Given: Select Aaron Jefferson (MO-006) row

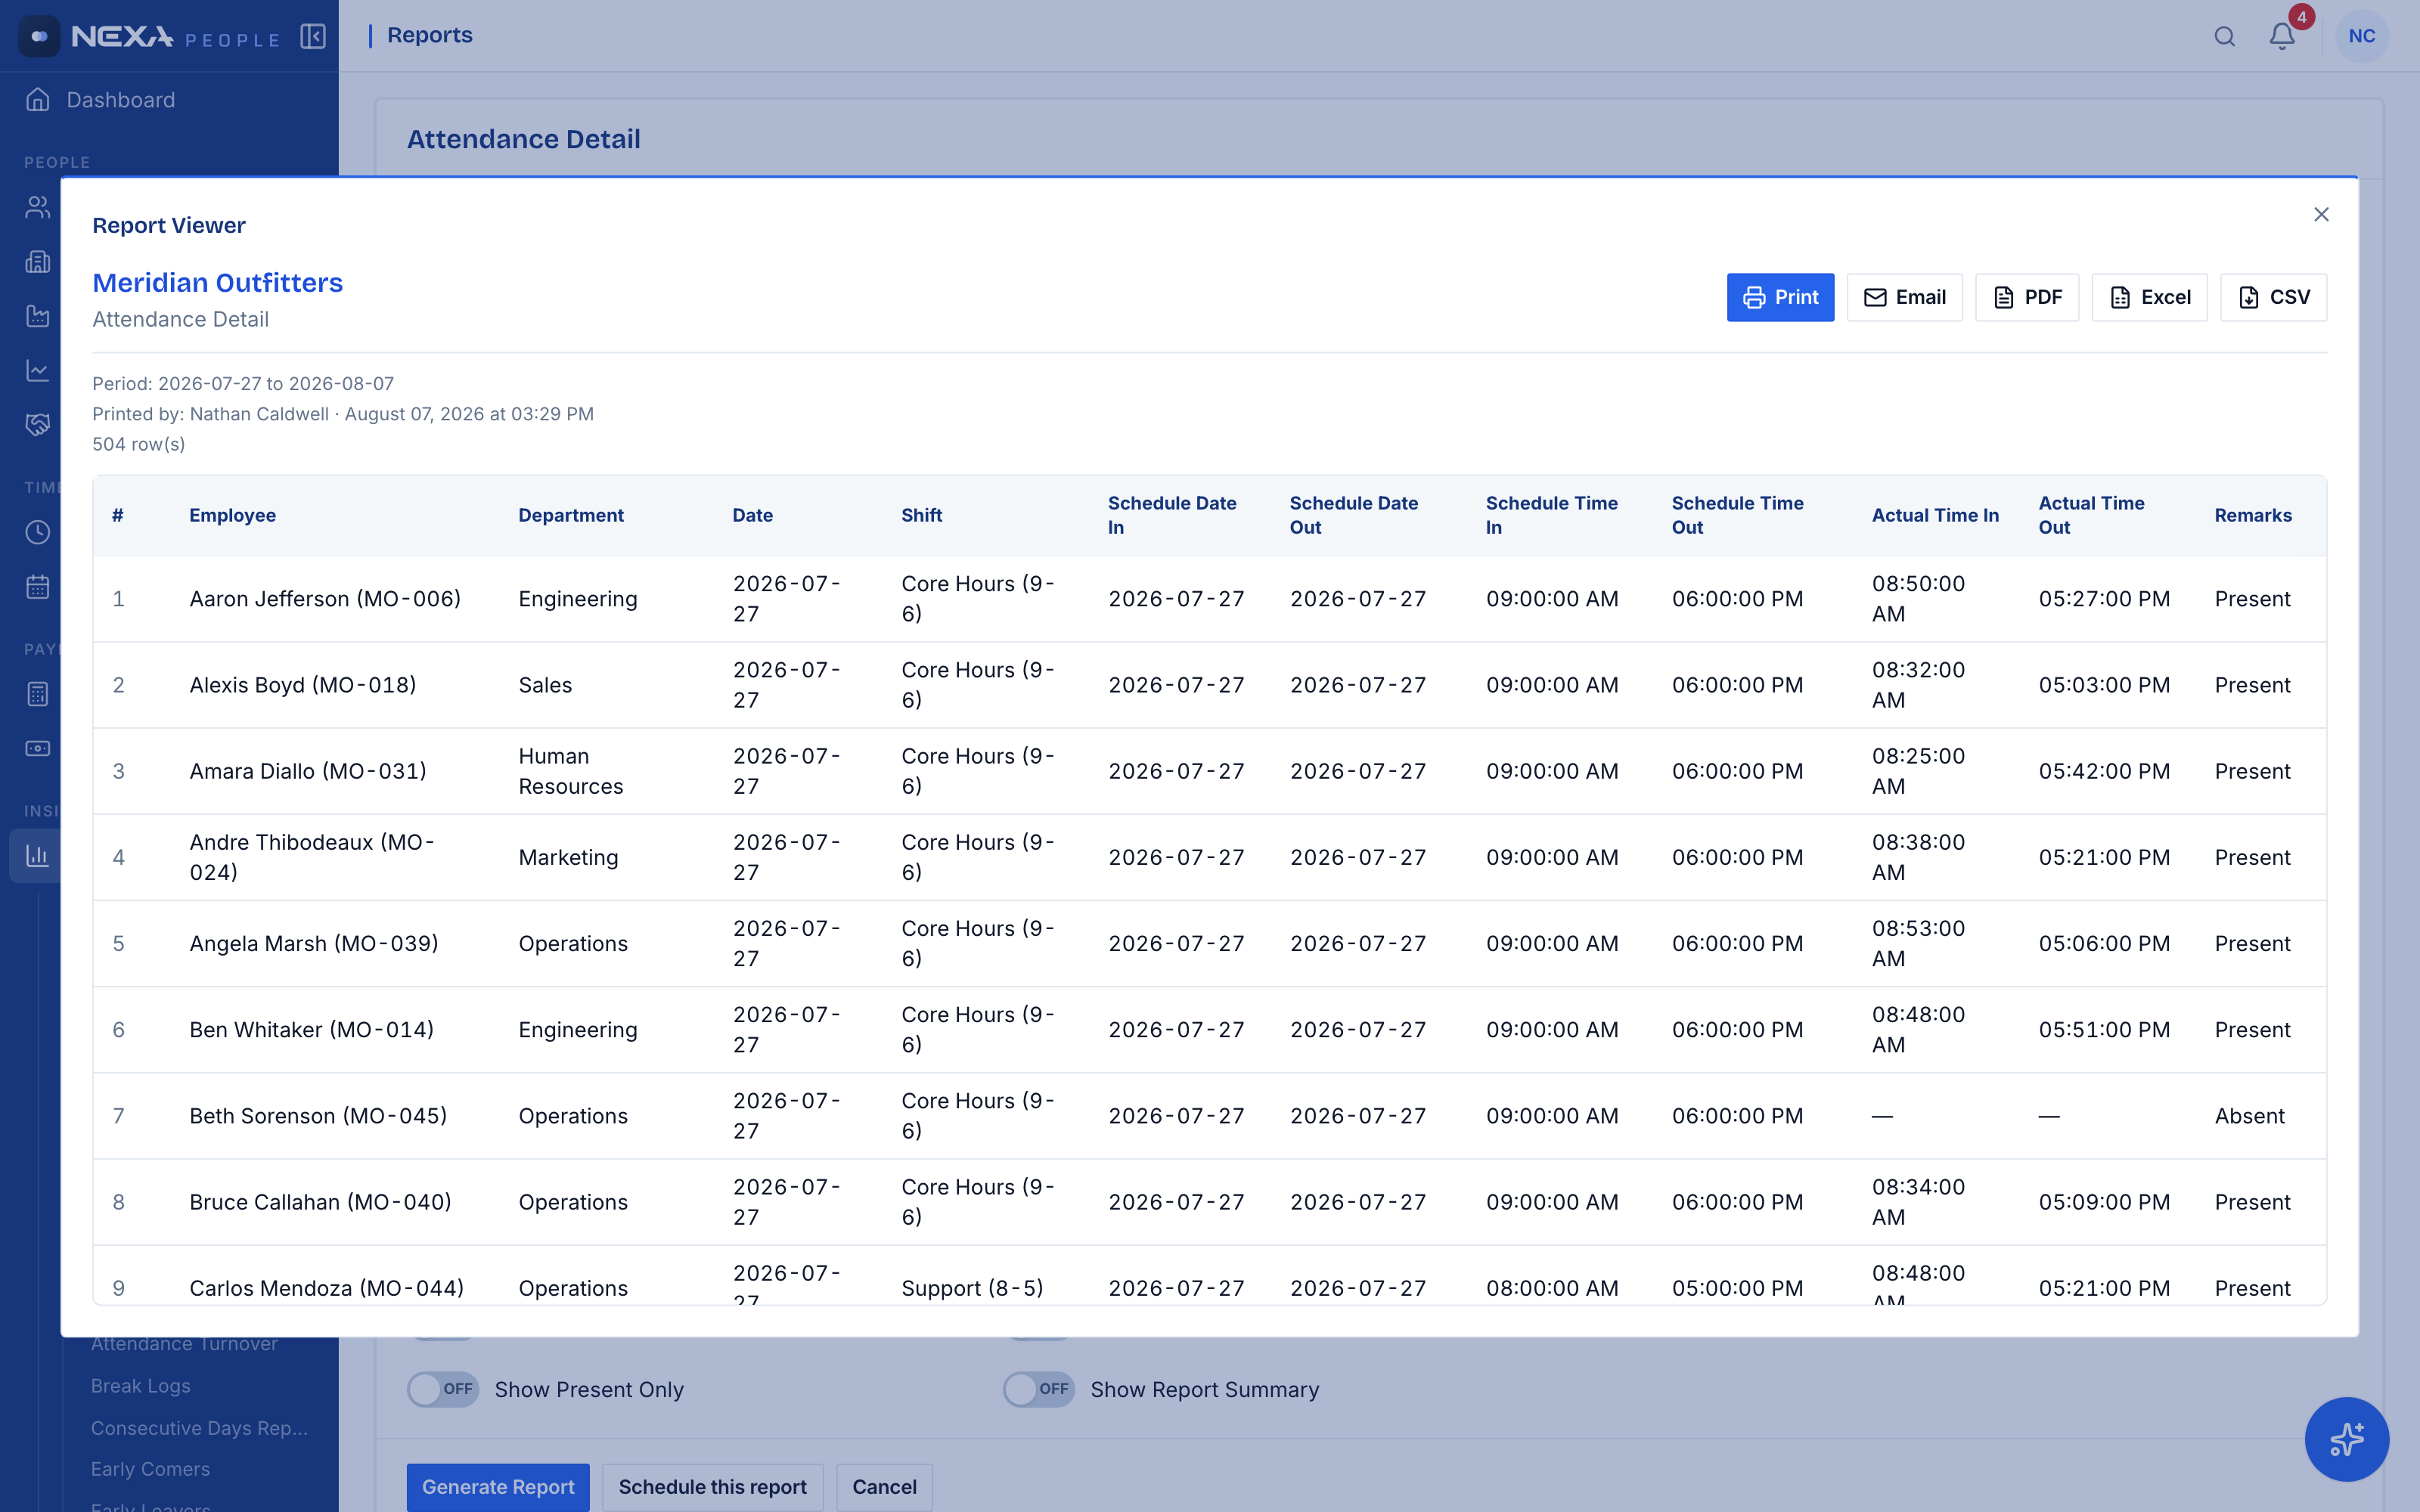Looking at the screenshot, I should tap(1209, 598).
